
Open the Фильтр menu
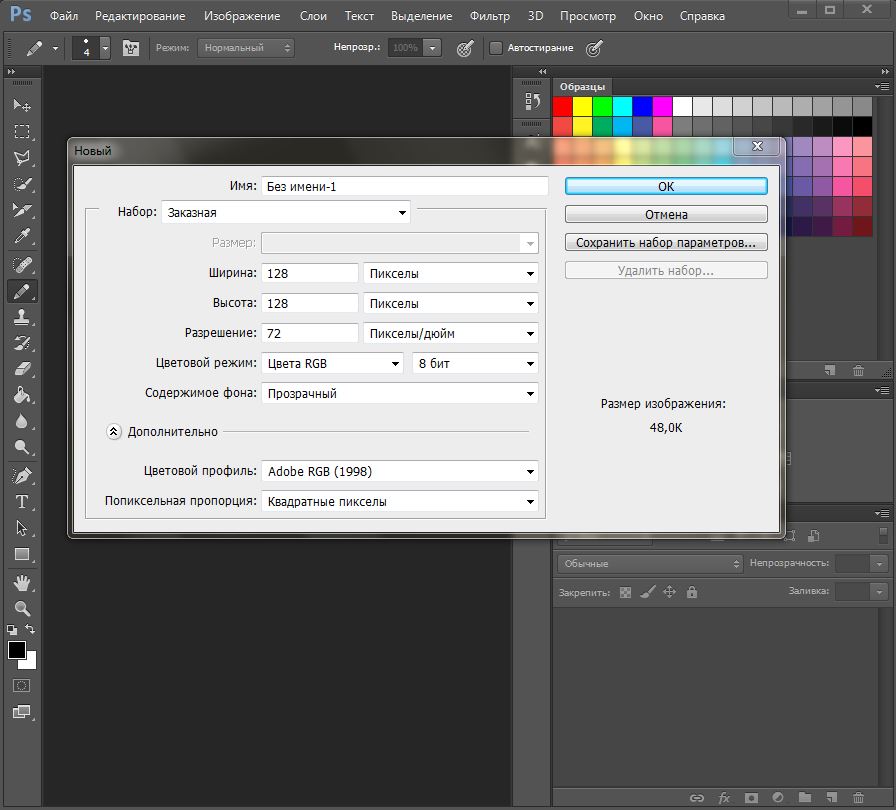(x=490, y=16)
